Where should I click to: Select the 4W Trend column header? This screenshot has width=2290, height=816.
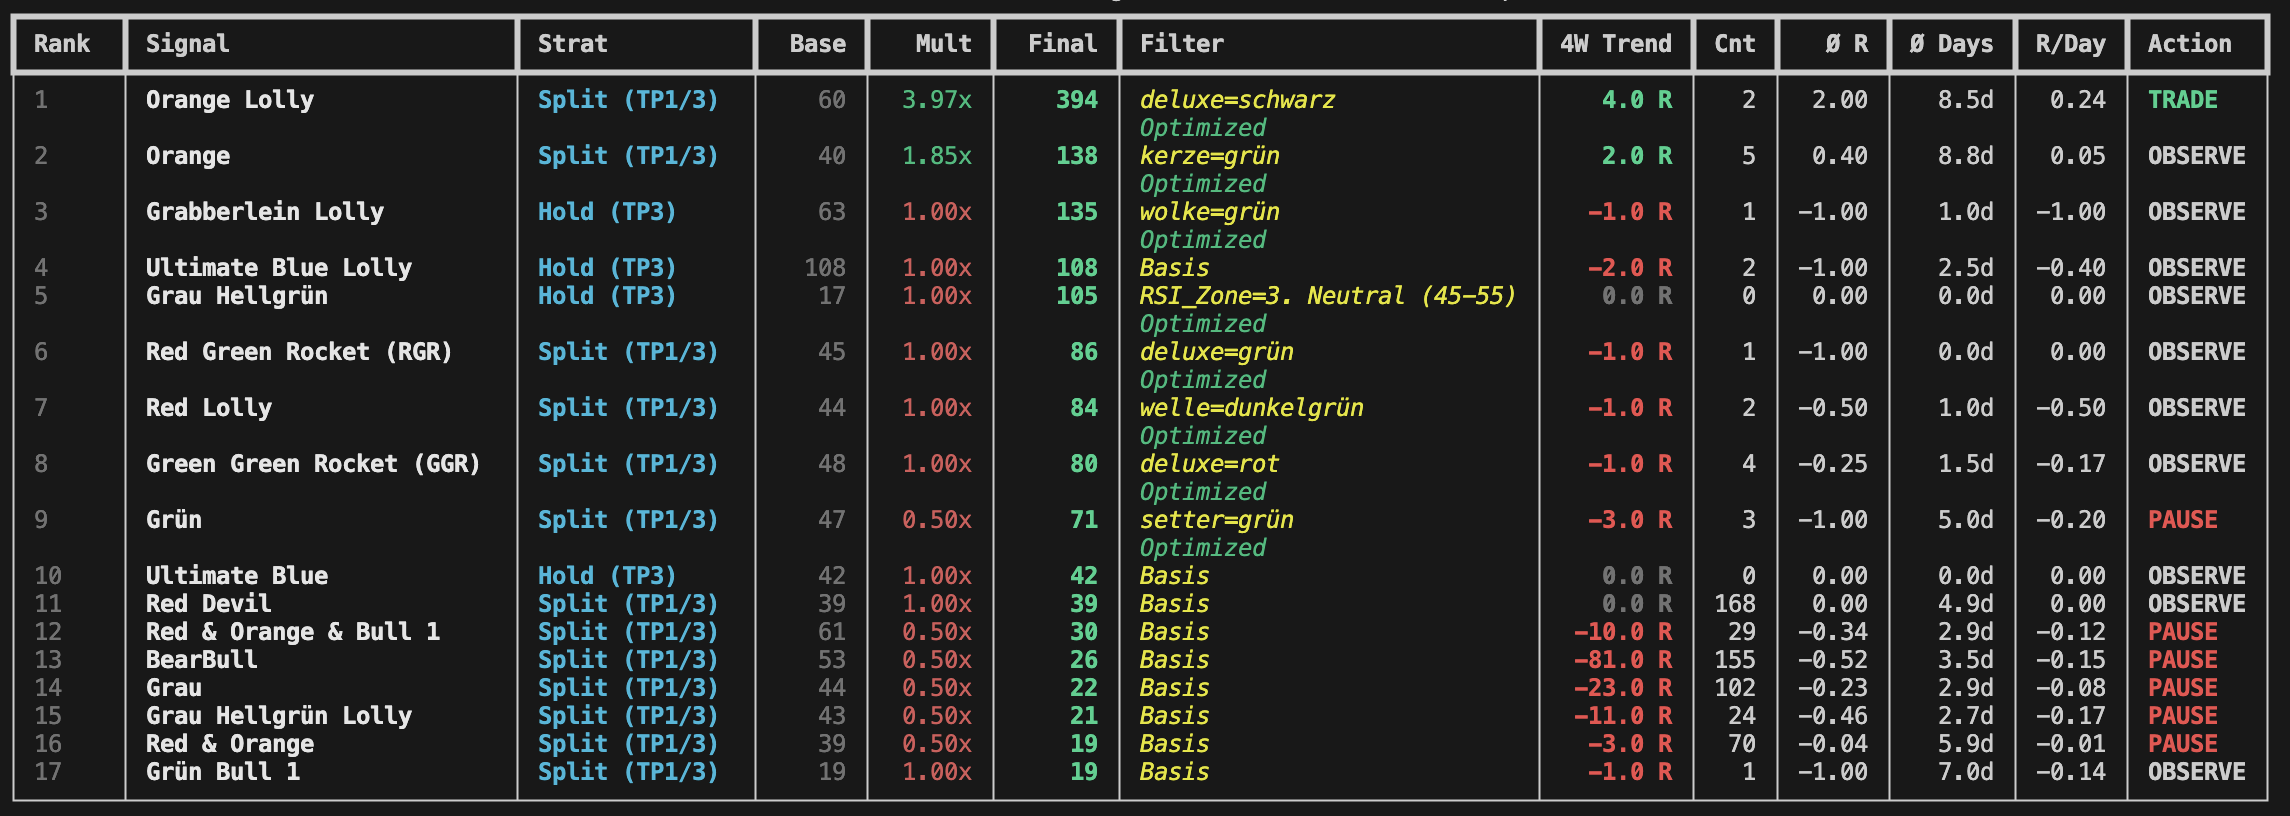[x=1615, y=44]
